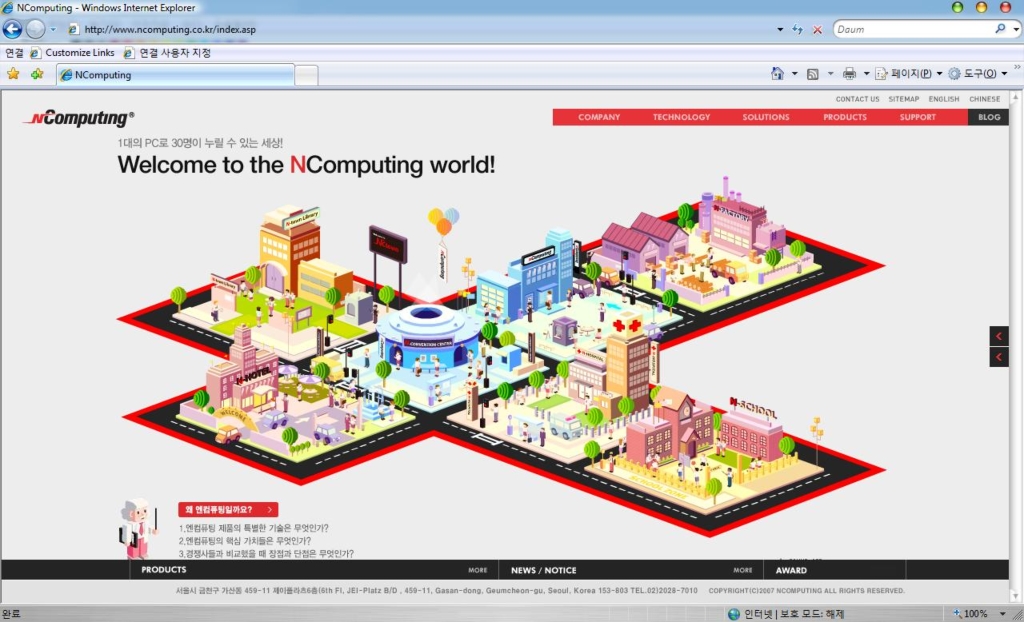Click the RSS feeds icon
The width and height of the screenshot is (1024, 622).
click(x=812, y=74)
